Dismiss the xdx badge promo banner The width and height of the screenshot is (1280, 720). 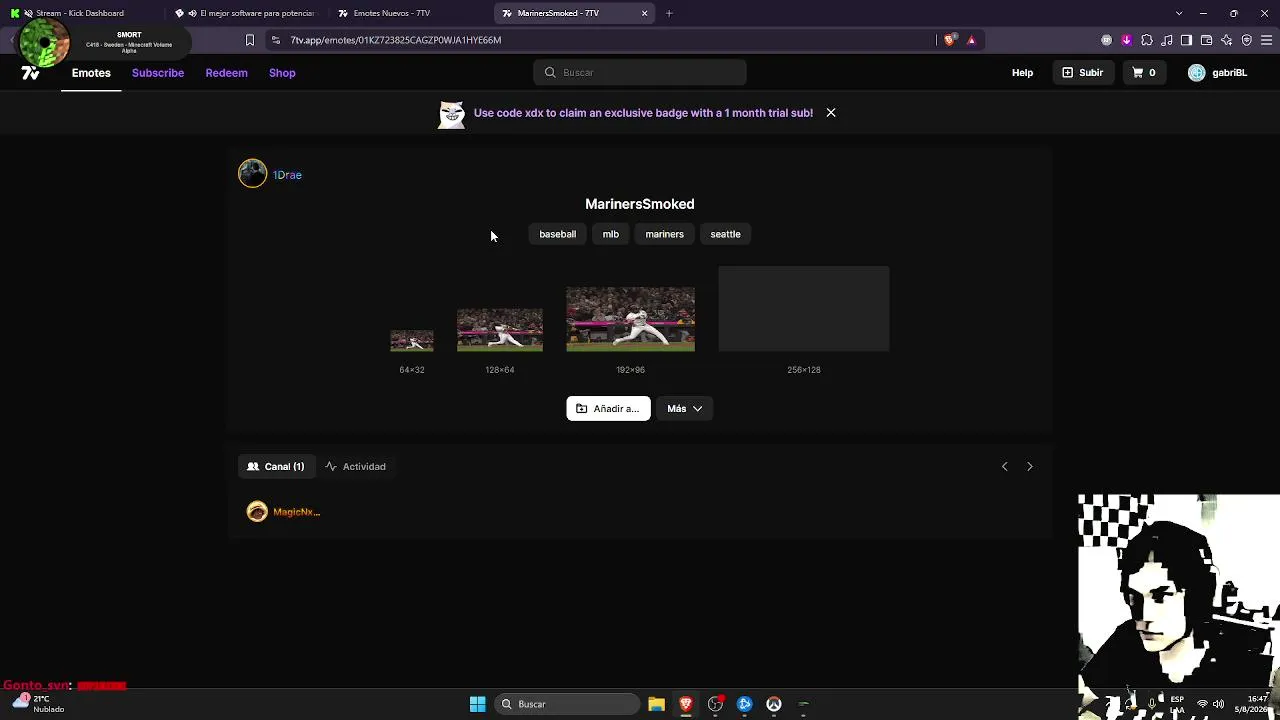(831, 113)
